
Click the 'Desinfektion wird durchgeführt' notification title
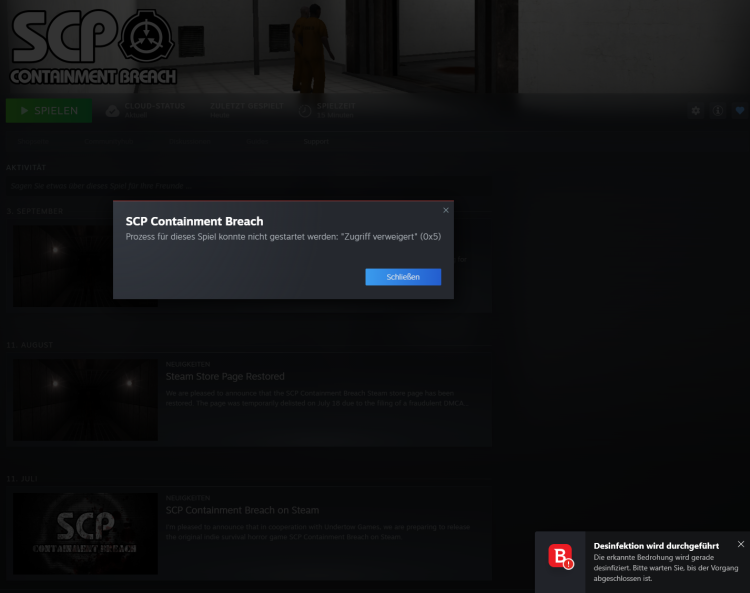click(x=656, y=546)
